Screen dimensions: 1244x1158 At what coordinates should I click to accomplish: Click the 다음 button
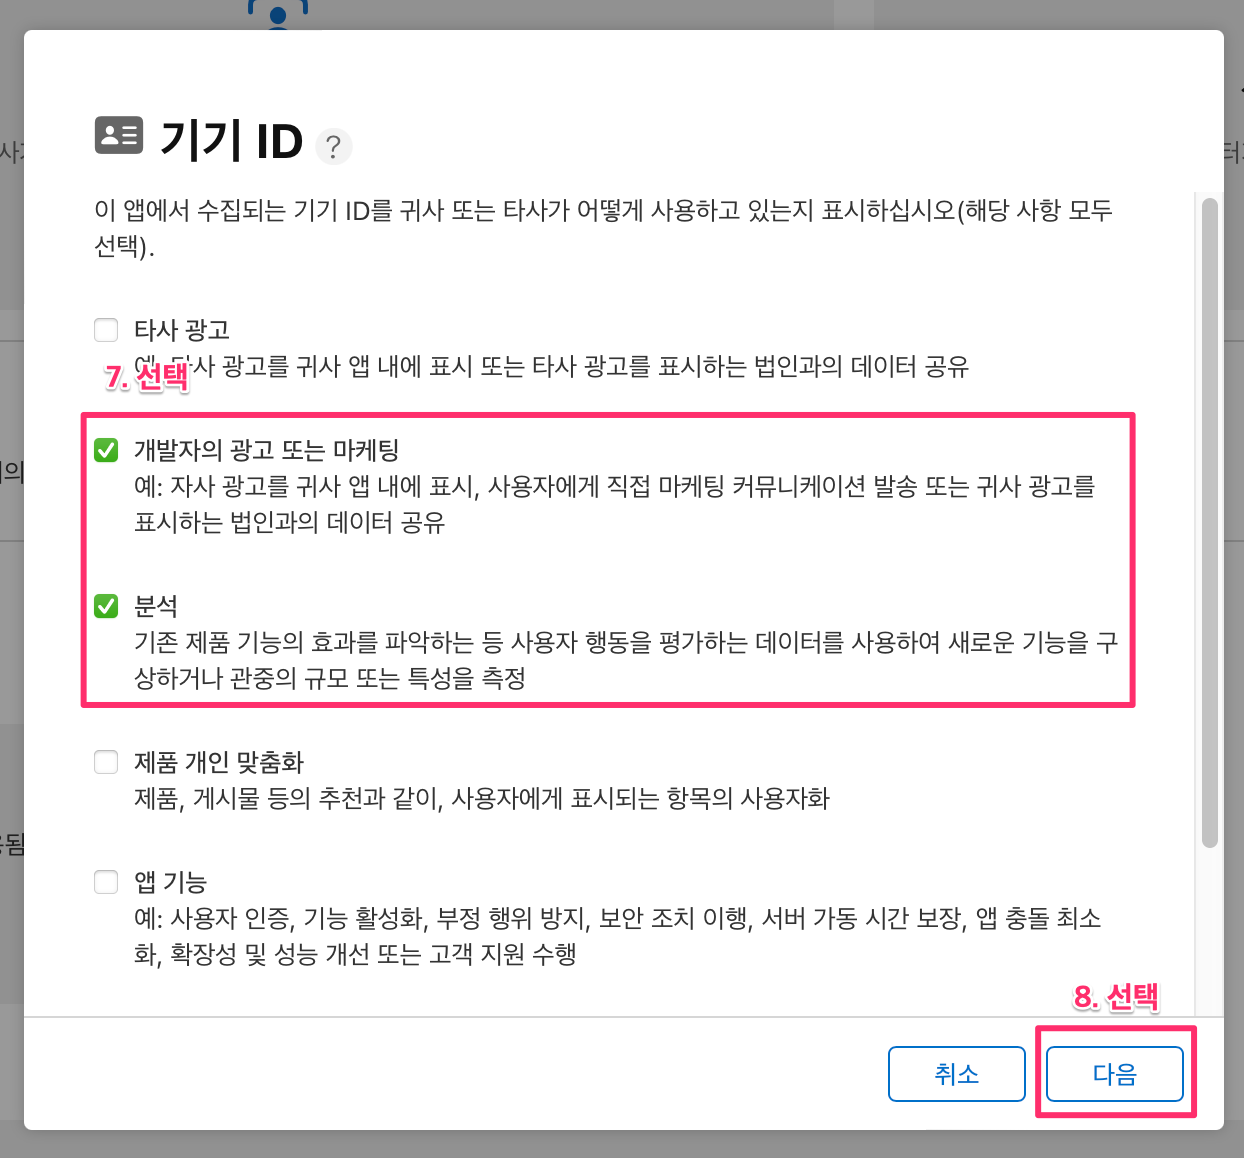tap(1115, 1074)
